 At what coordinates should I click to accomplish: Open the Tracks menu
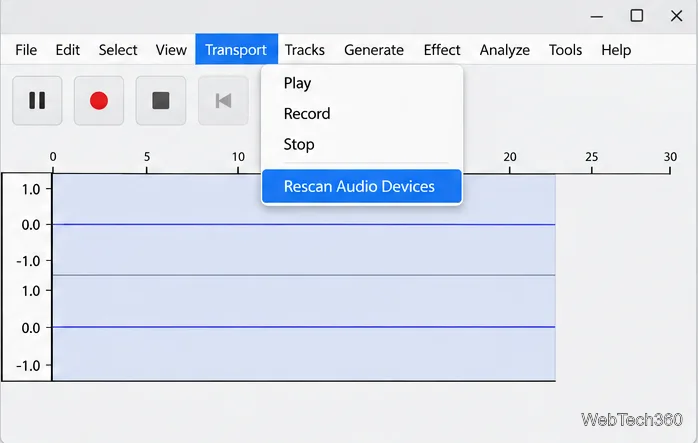(304, 50)
